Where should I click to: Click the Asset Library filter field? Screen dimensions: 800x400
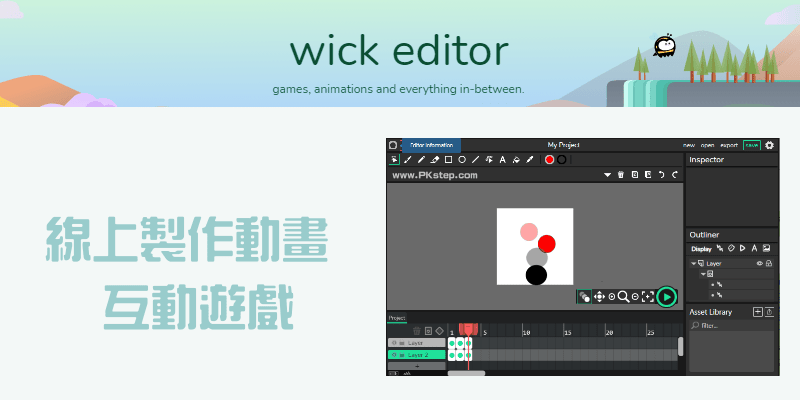tap(732, 326)
